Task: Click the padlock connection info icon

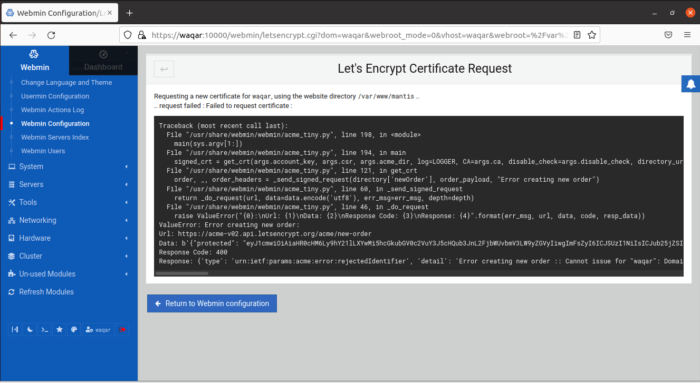Action: 142,35
